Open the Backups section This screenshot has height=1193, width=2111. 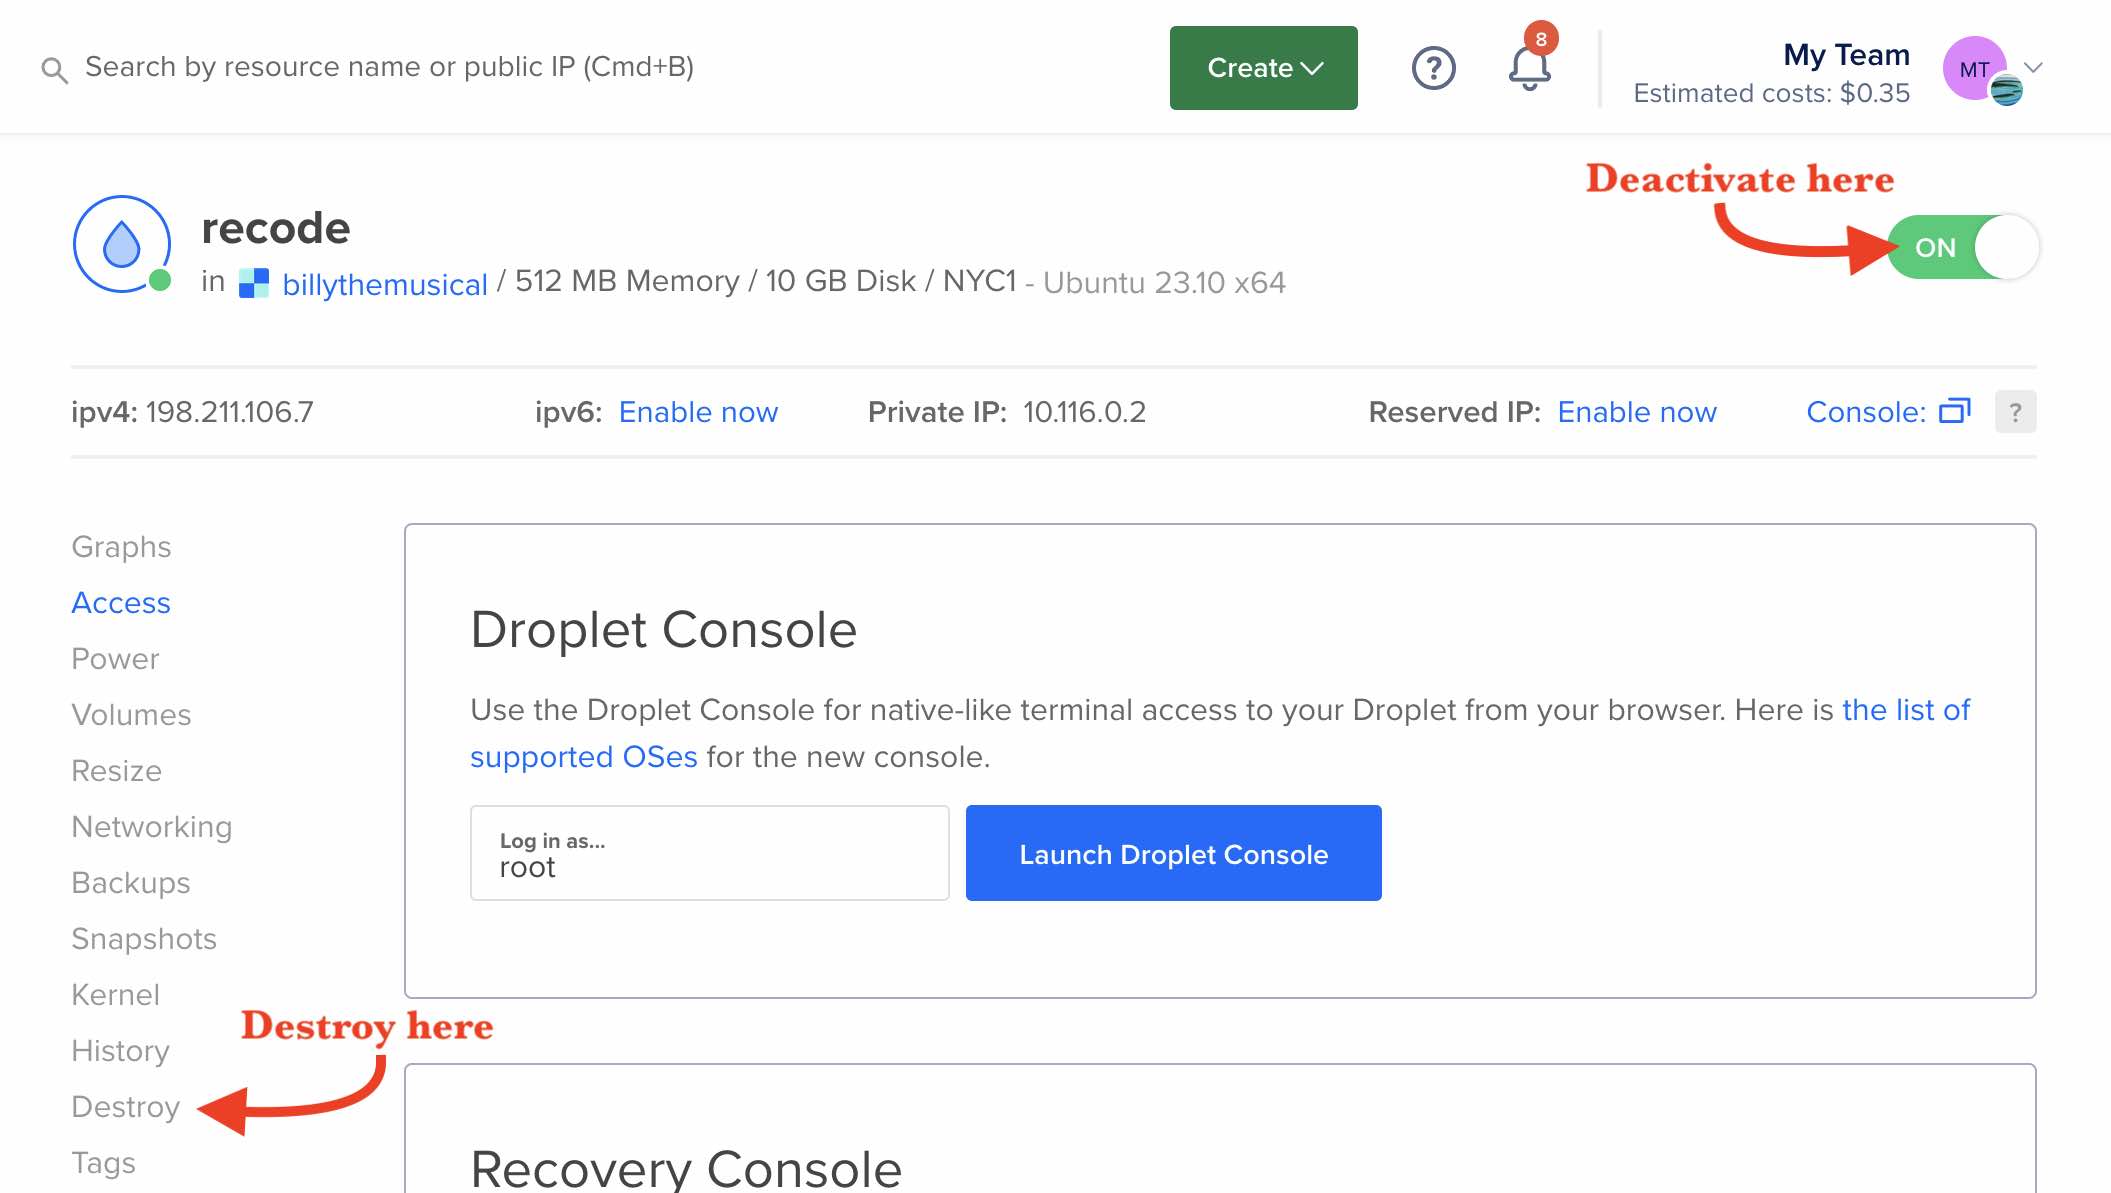pos(131,883)
